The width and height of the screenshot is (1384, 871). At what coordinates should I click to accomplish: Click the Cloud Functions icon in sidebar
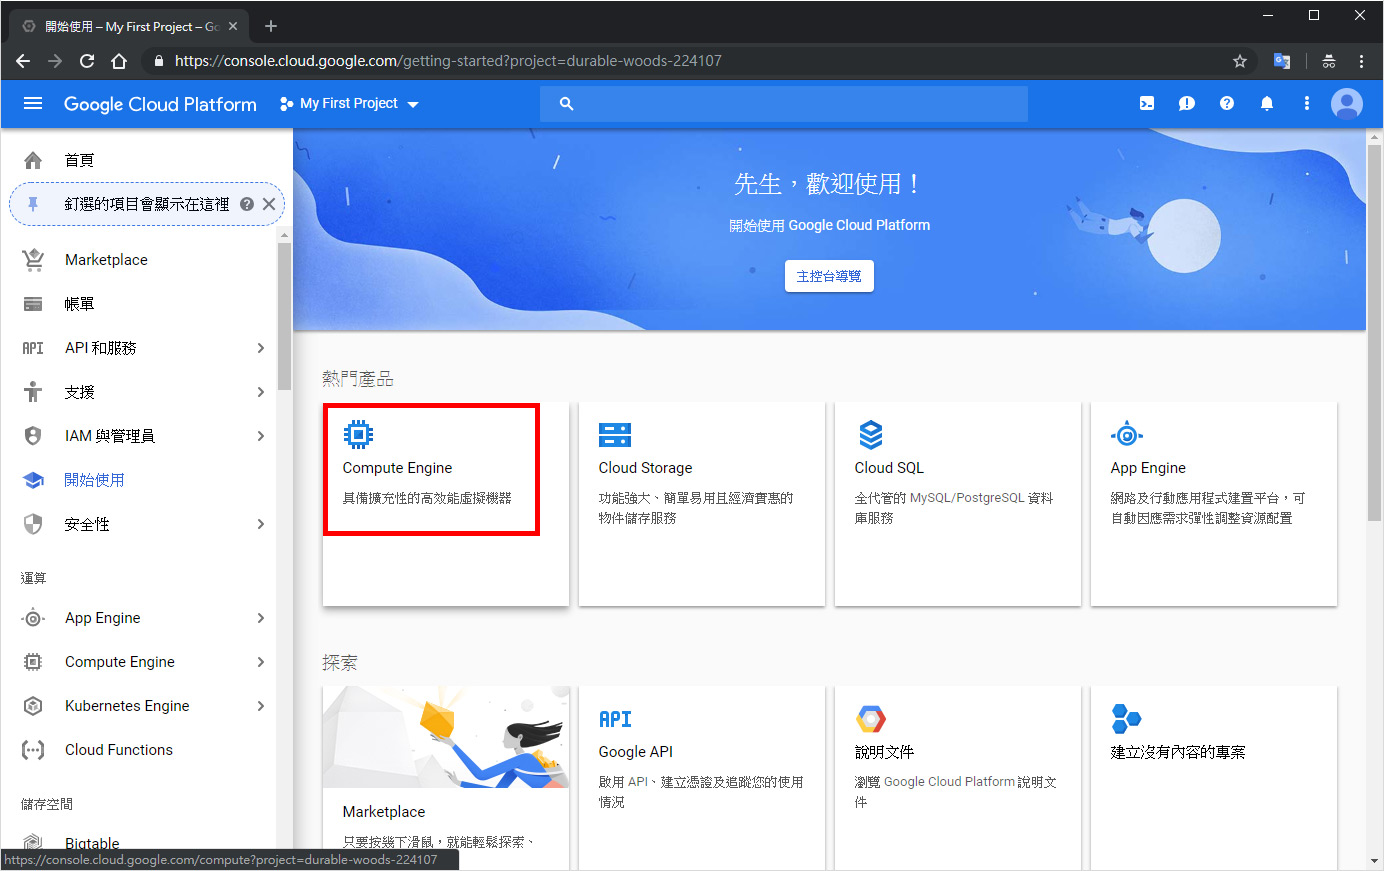(x=33, y=750)
